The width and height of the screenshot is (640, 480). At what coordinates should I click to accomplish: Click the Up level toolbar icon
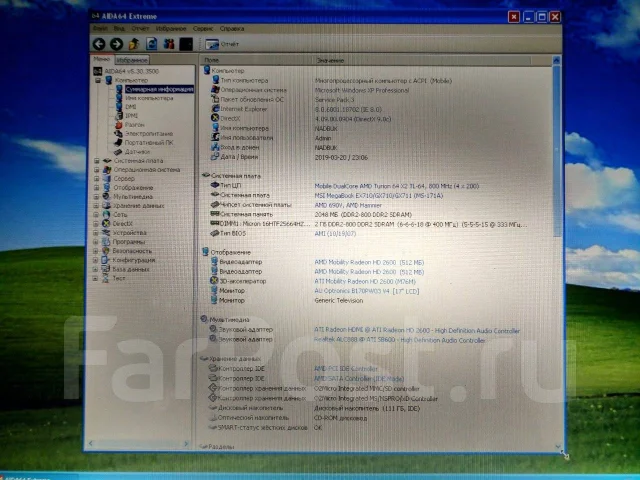click(x=134, y=44)
